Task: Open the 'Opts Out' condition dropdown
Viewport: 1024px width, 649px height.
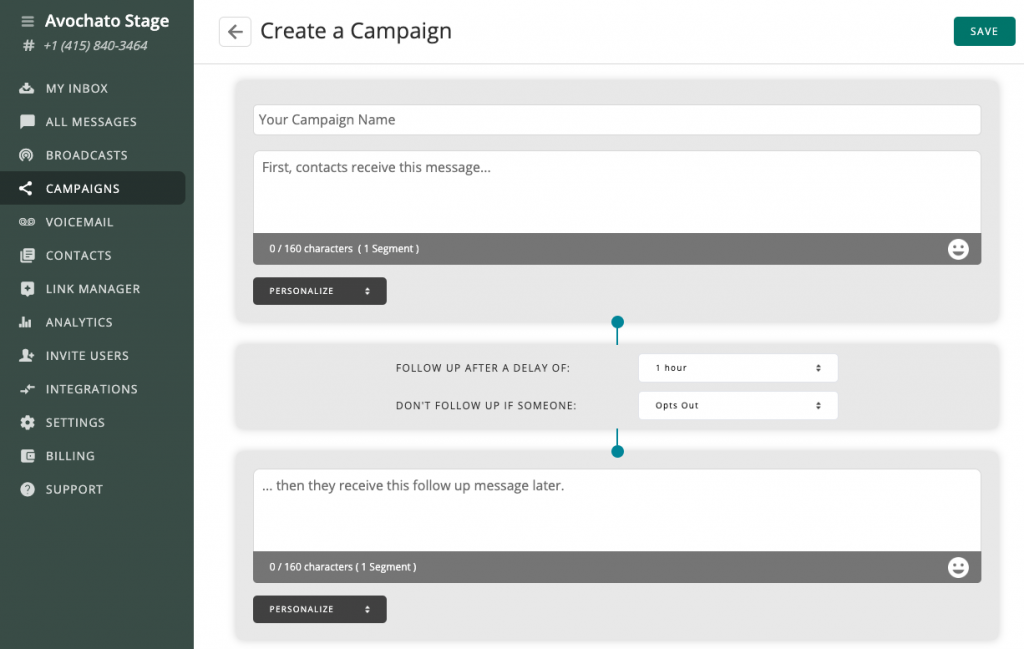Action: (x=737, y=406)
